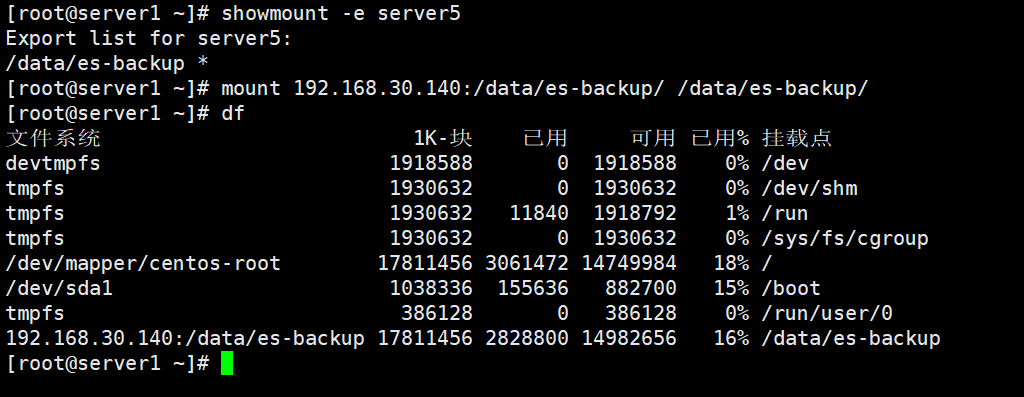
Task: Click the tmpfs name in the /dev/shm row
Action: point(35,189)
